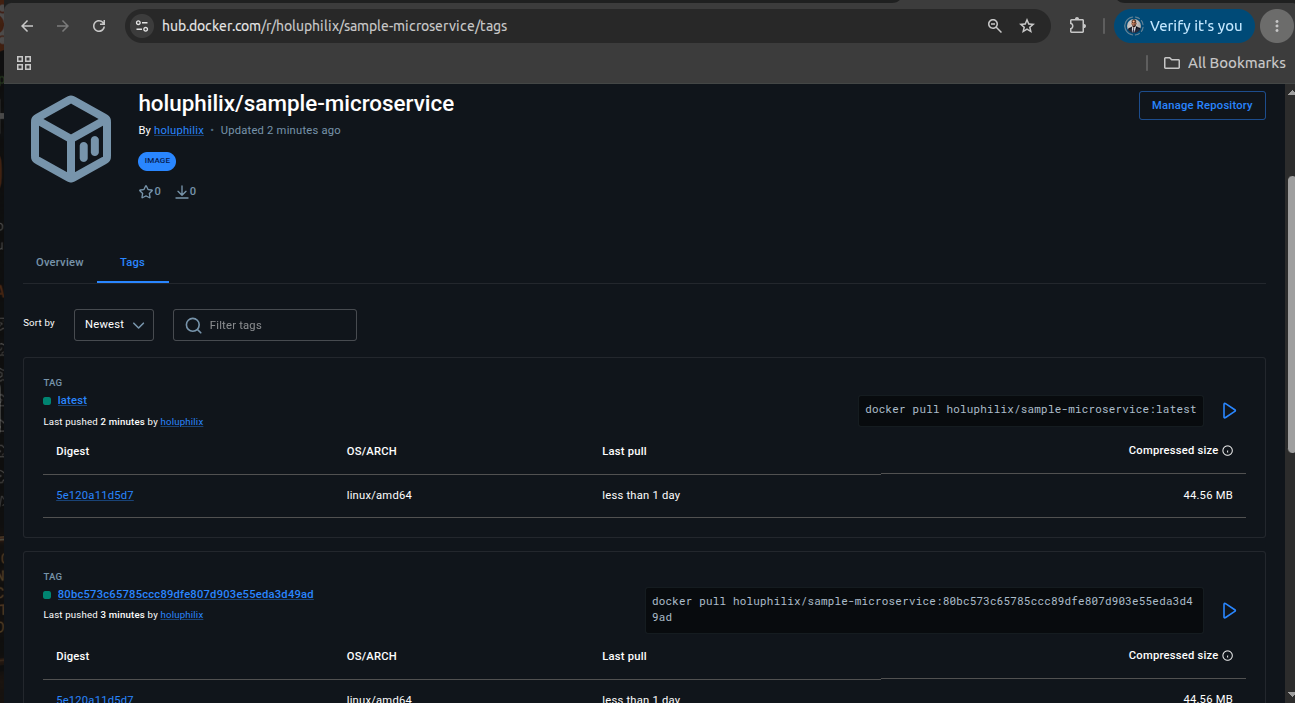Click Compressed size info icon in 80bc573c tag
This screenshot has height=703, width=1295.
1228,656
